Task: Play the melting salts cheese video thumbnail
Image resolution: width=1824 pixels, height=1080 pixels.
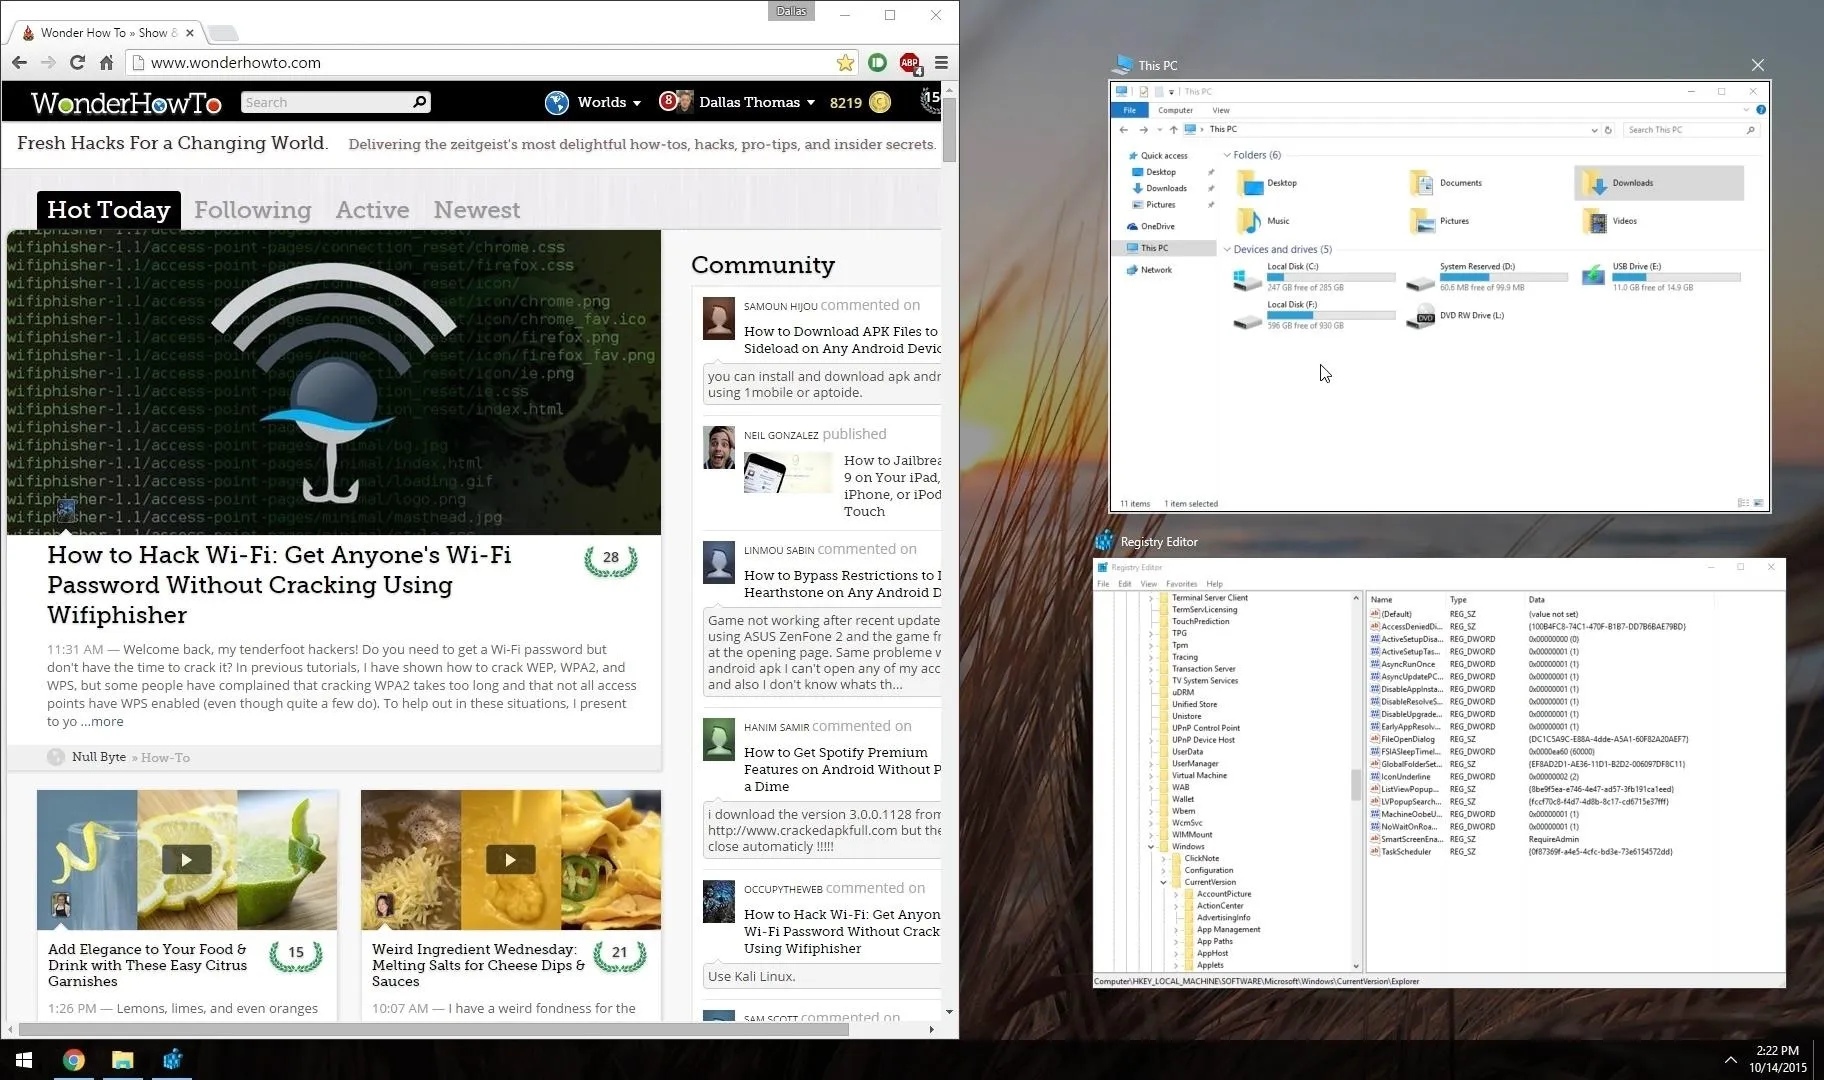Action: pyautogui.click(x=510, y=859)
